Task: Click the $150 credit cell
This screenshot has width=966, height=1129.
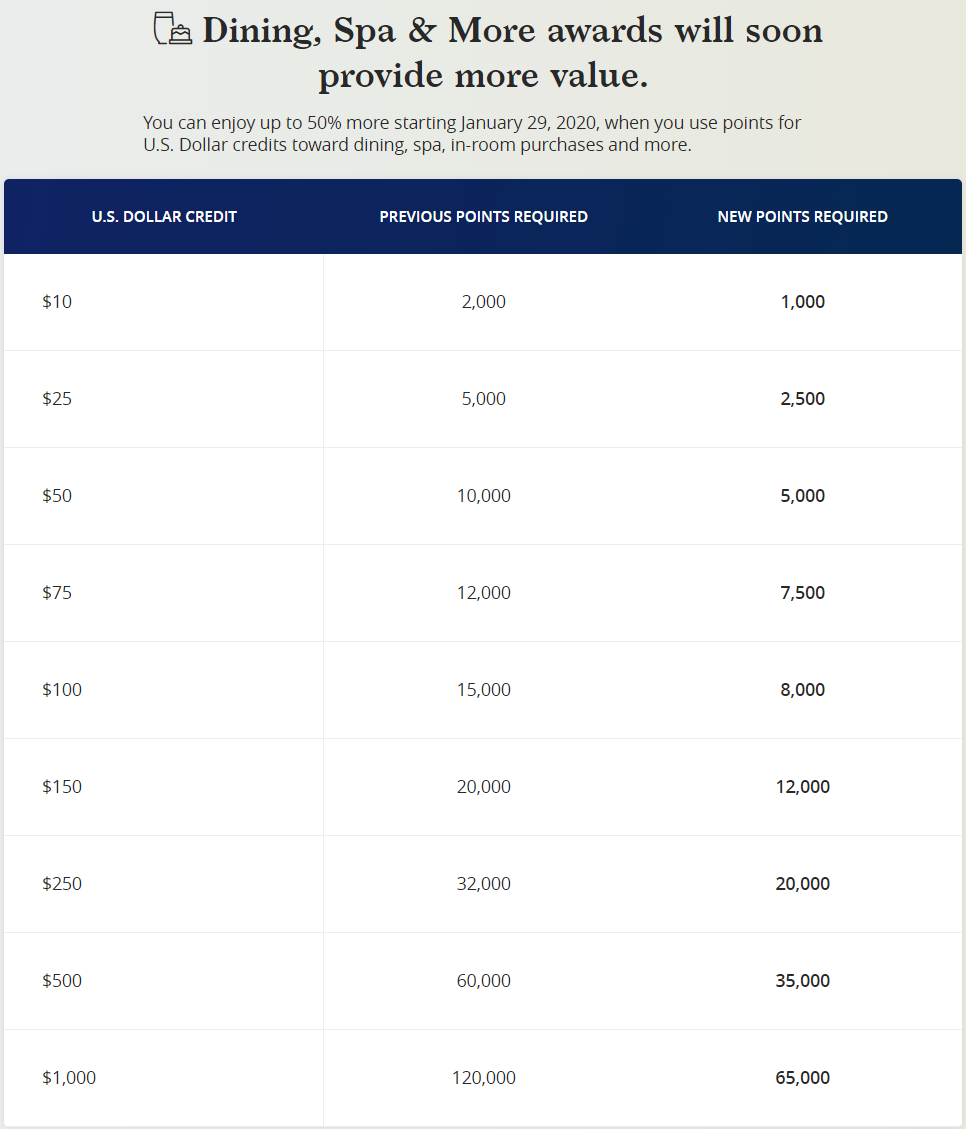Action: coord(62,786)
